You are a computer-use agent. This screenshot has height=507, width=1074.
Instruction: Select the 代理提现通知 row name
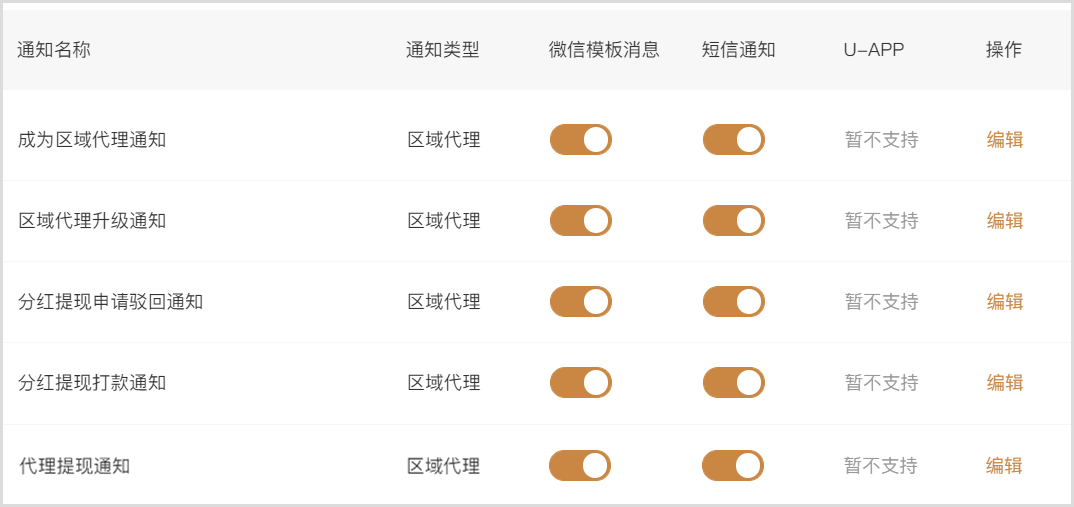(x=74, y=466)
